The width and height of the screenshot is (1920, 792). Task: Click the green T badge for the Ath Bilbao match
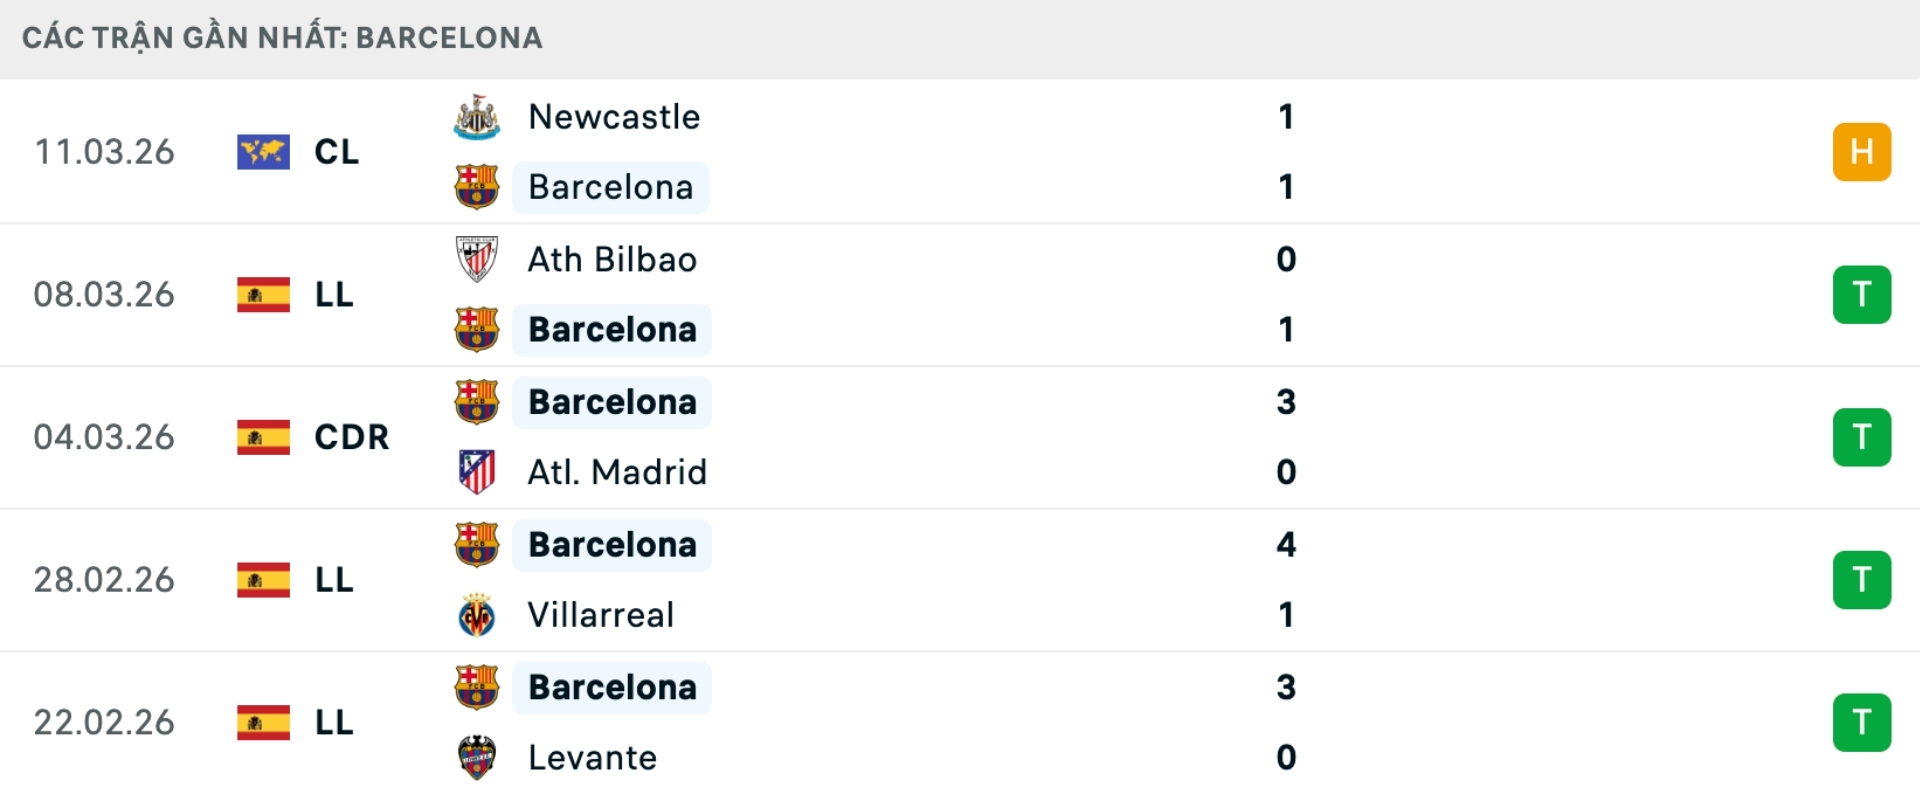coord(1862,294)
